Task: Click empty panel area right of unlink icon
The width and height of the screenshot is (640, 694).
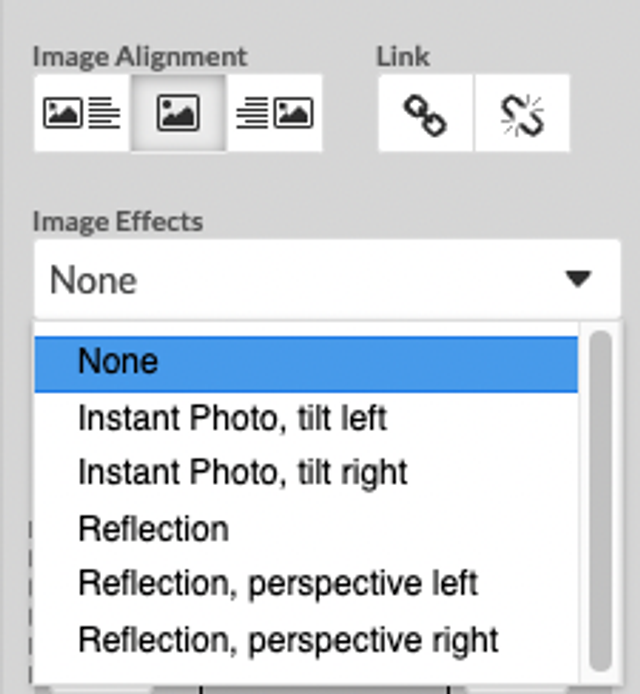Action: [604, 113]
